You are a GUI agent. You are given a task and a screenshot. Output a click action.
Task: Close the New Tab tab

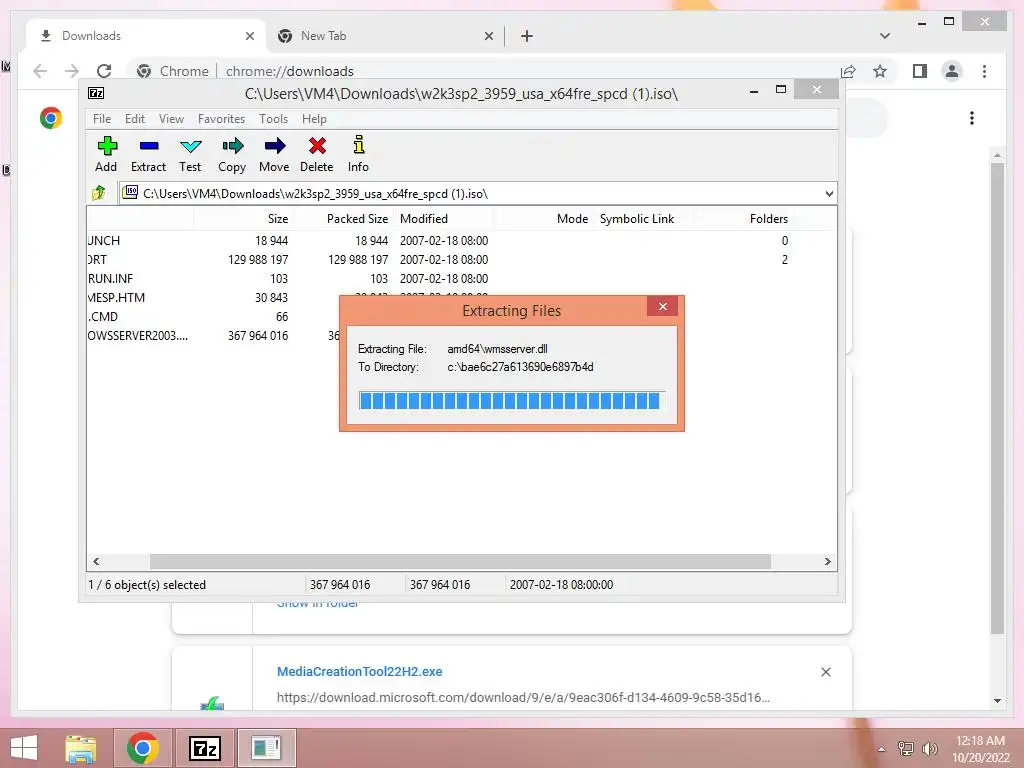tap(488, 37)
